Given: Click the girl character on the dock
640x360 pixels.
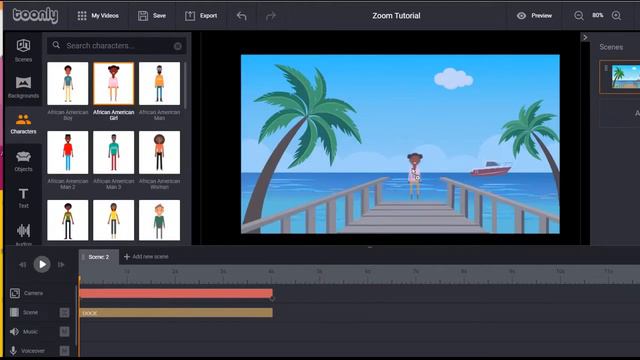Looking at the screenshot, I should (x=415, y=176).
